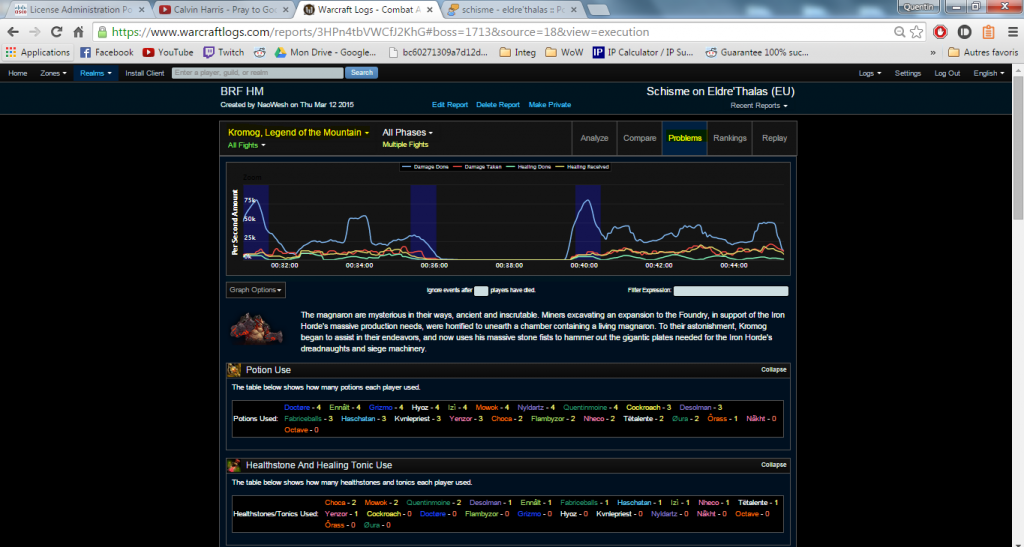1024x547 pixels.
Task: Open the IP Calculator bookmark
Action: point(643,52)
